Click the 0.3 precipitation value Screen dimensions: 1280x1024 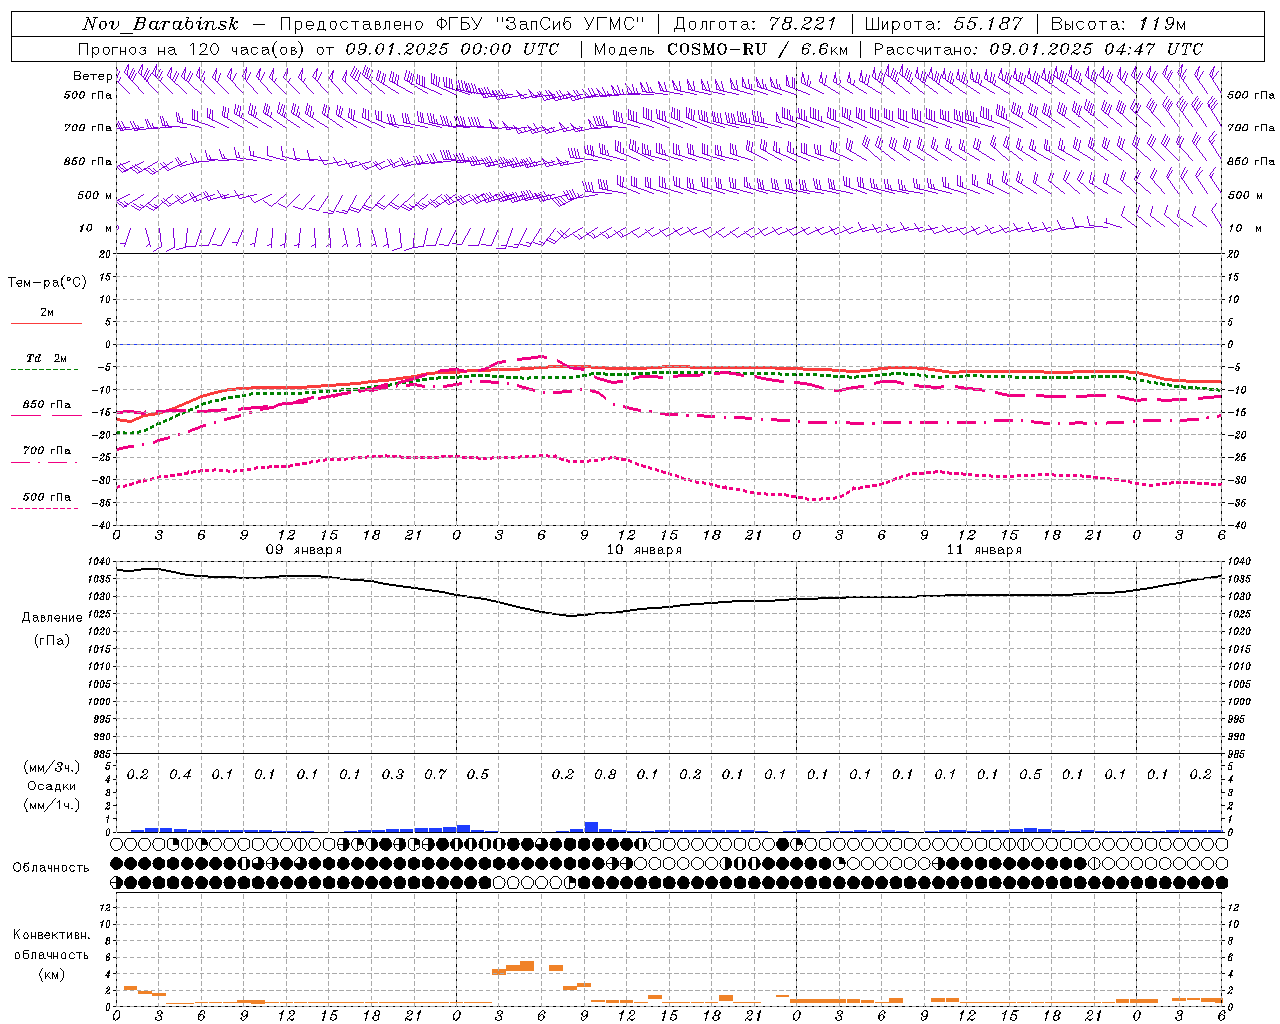coord(393,775)
